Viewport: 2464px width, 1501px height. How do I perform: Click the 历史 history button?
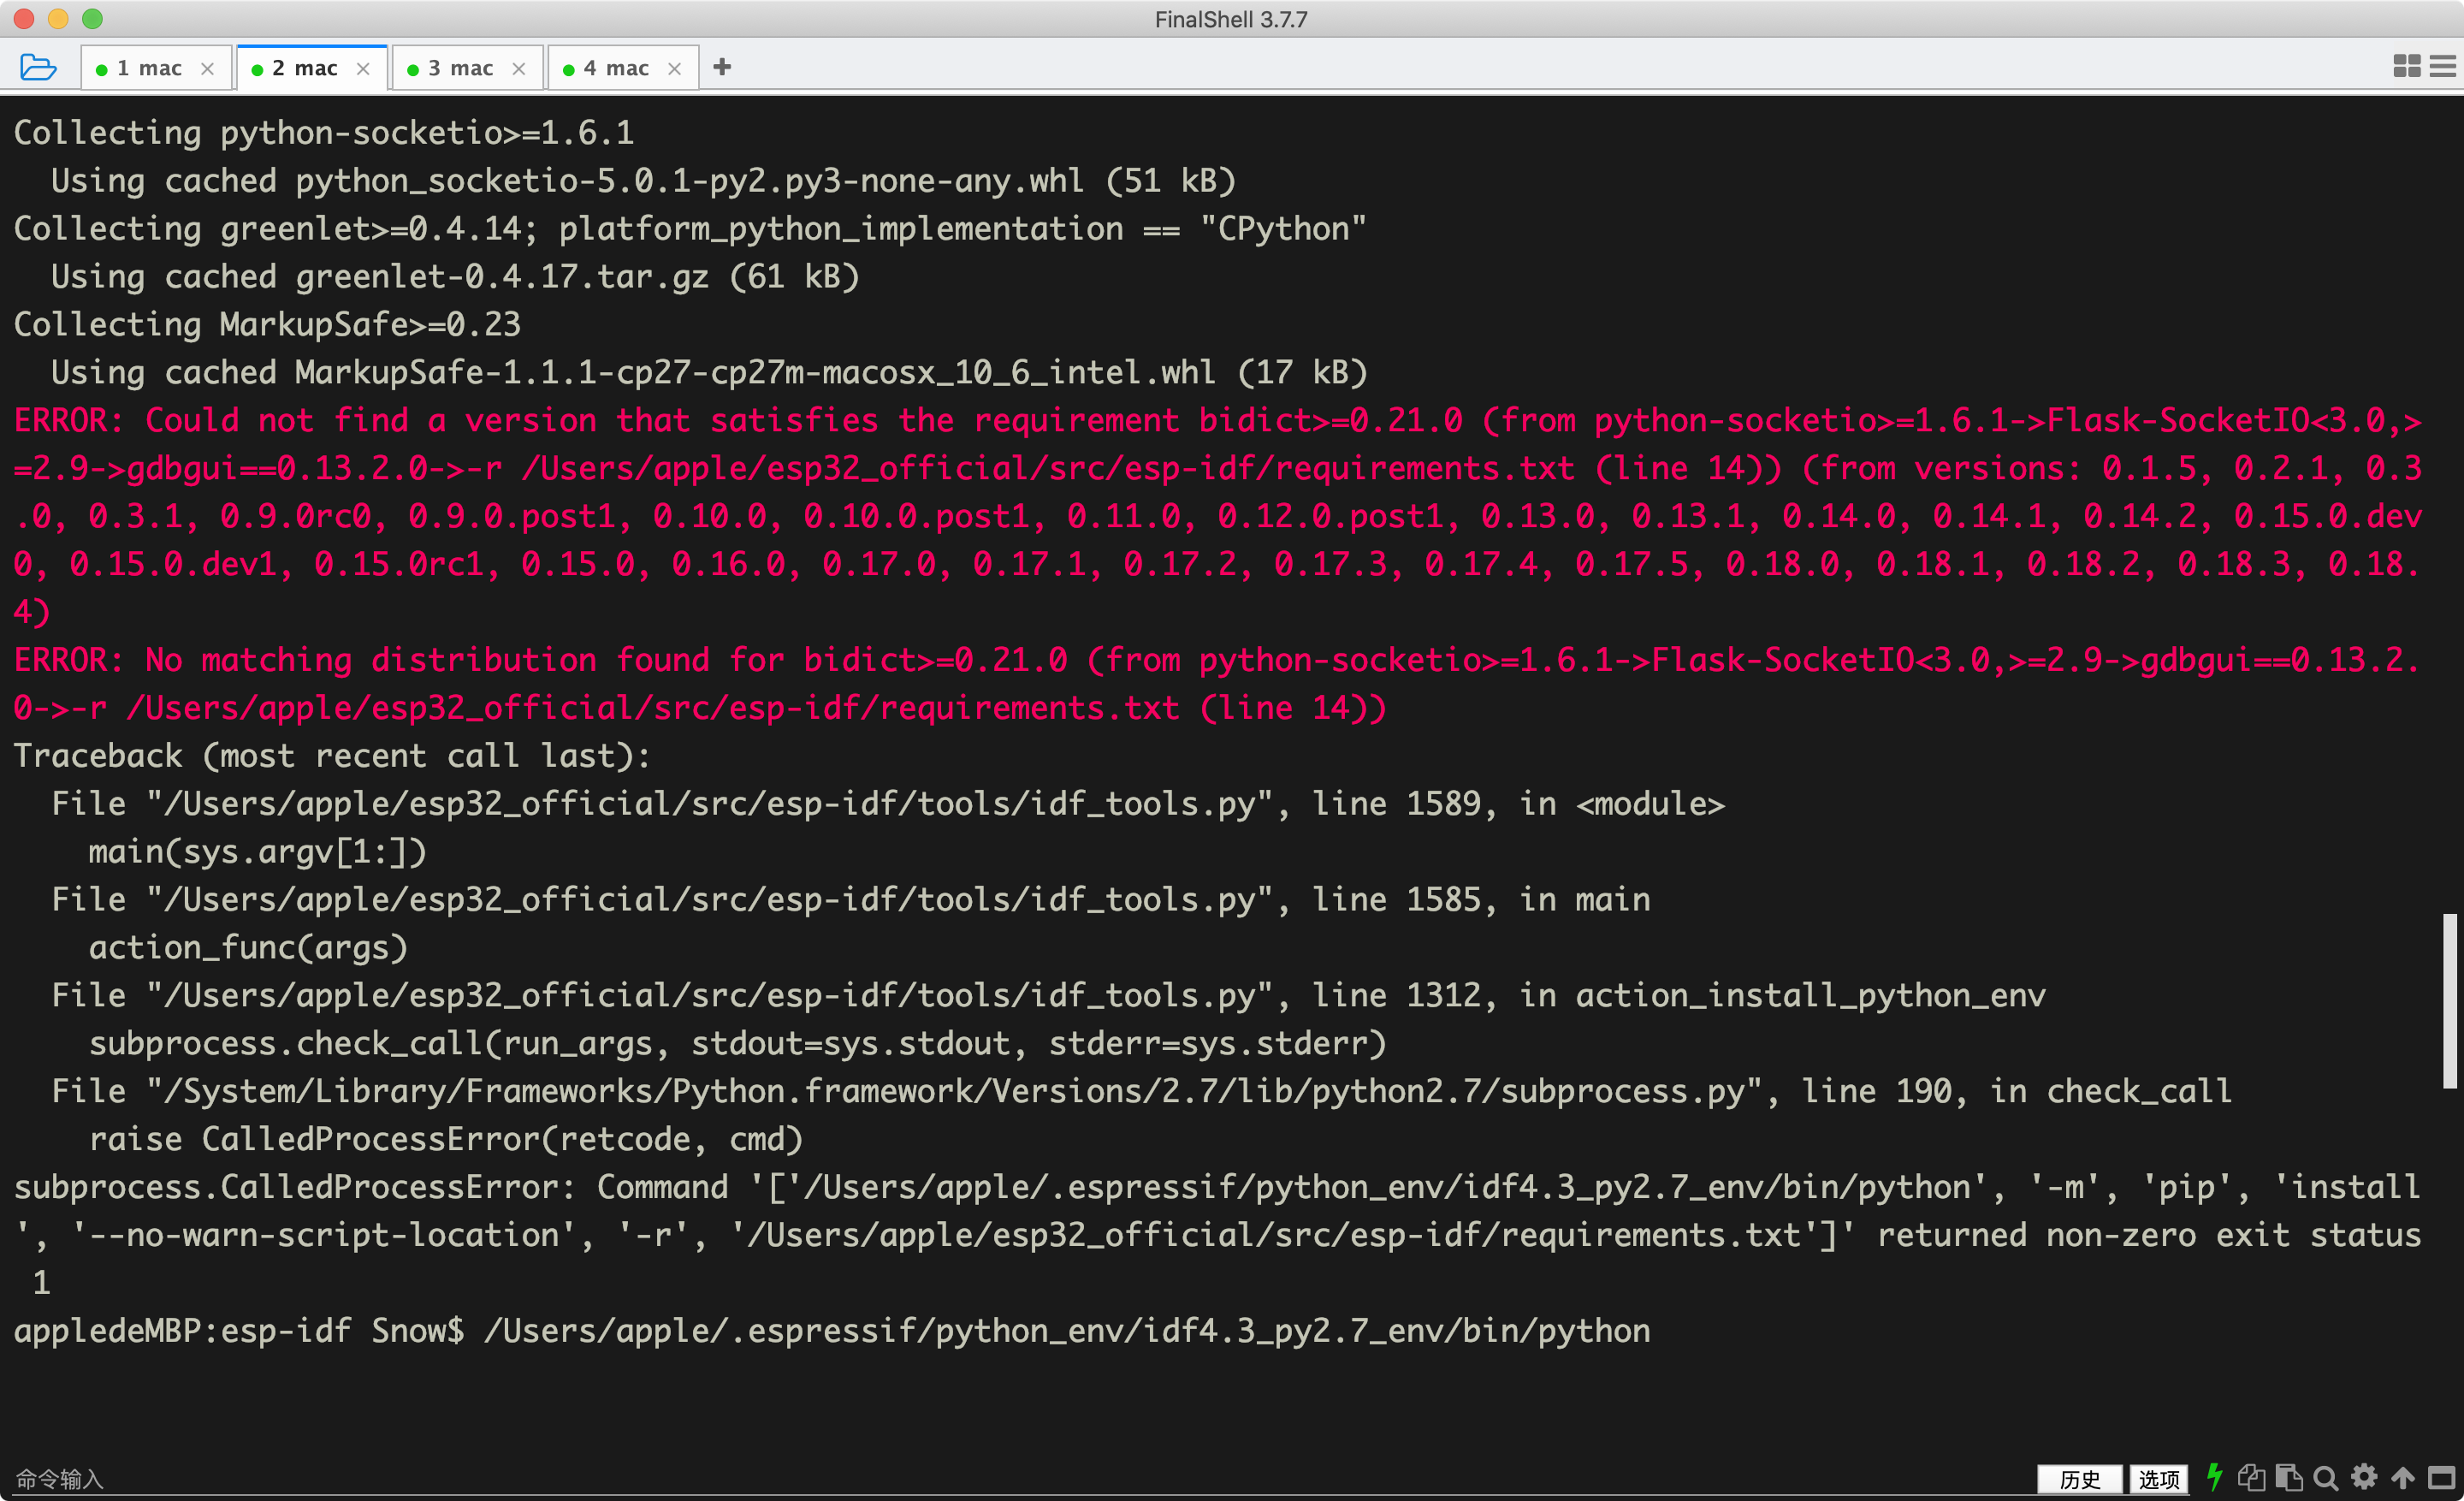[2080, 1478]
